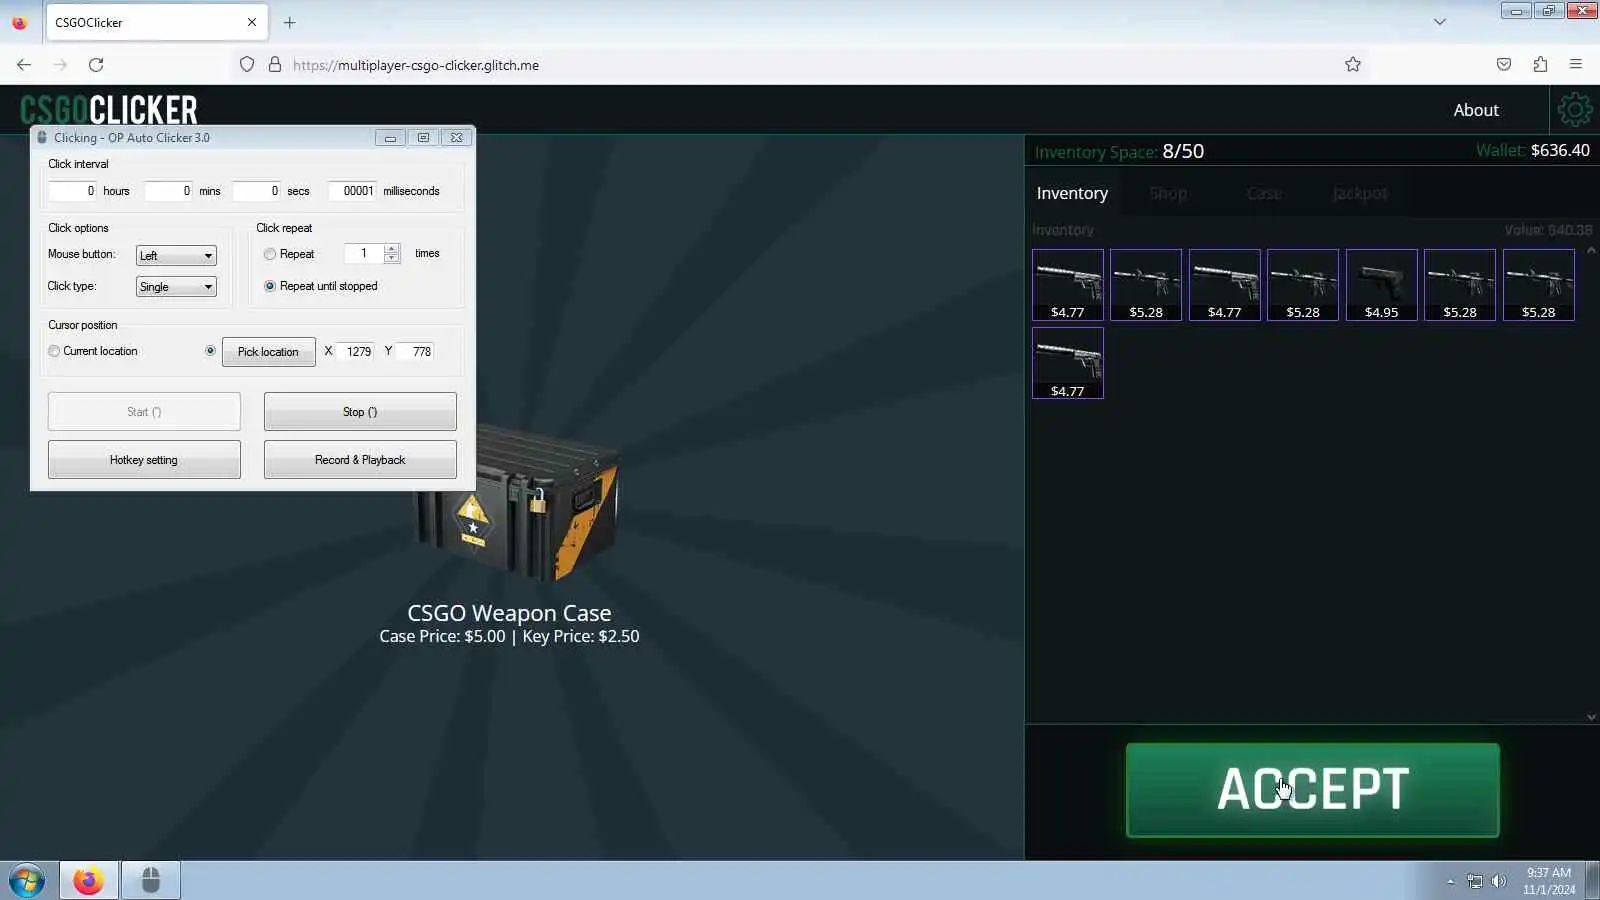1600x900 pixels.
Task: Open the Windows Start menu
Action: click(x=27, y=881)
